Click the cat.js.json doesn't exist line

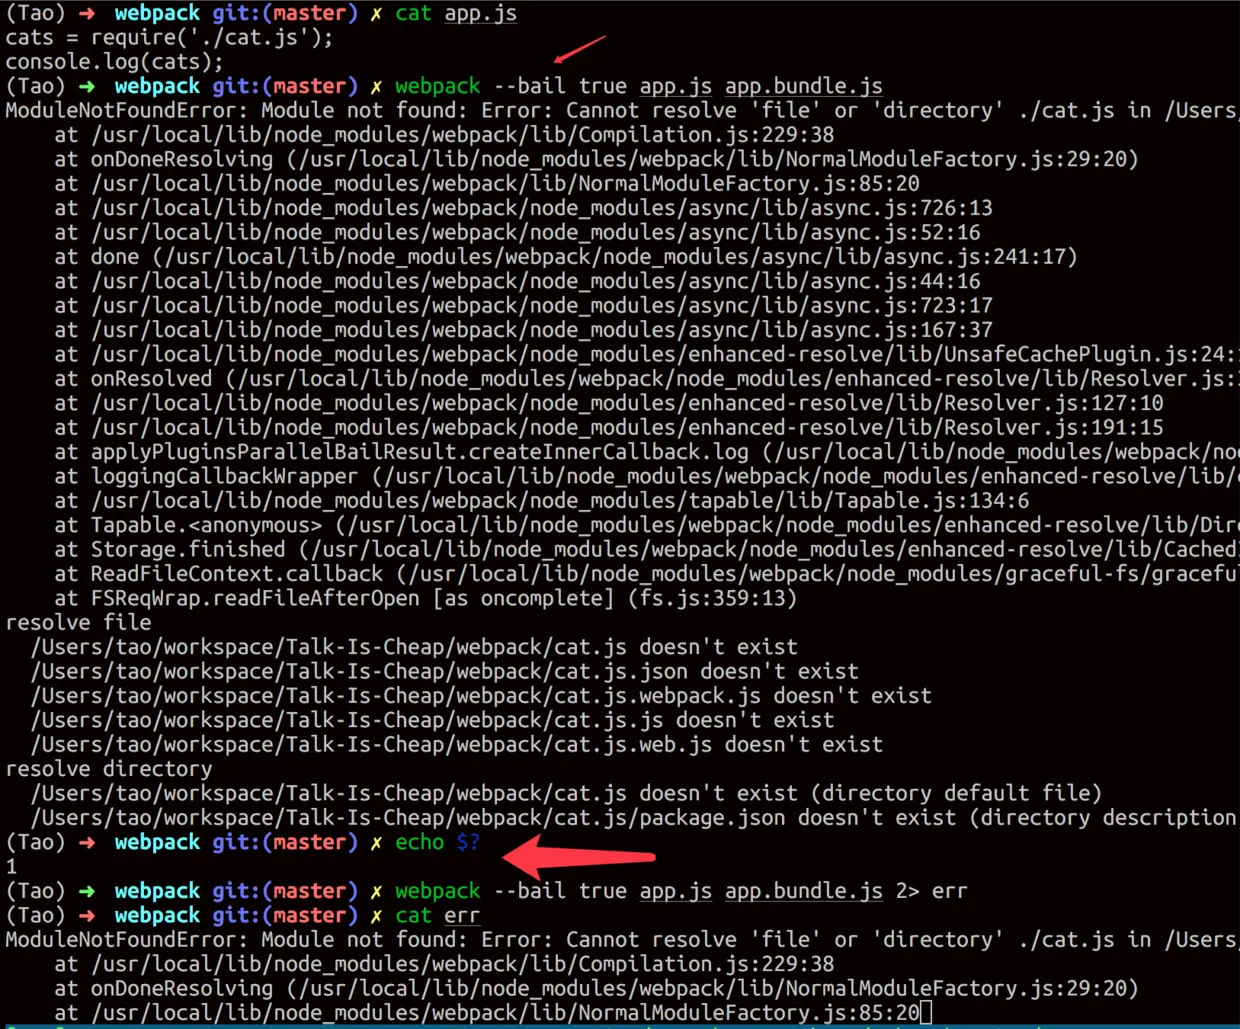pyautogui.click(x=444, y=671)
